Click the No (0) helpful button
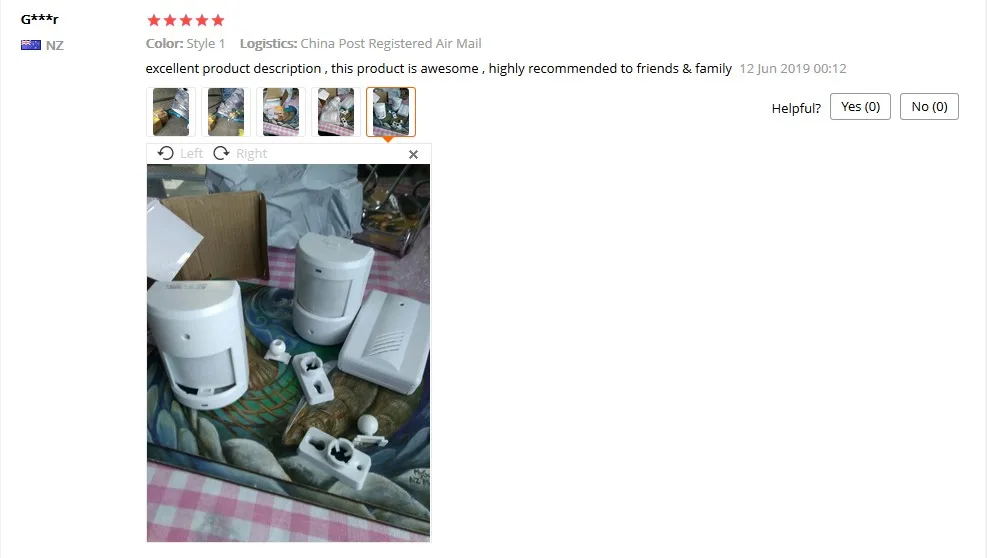This screenshot has width=987, height=558. 929,106
